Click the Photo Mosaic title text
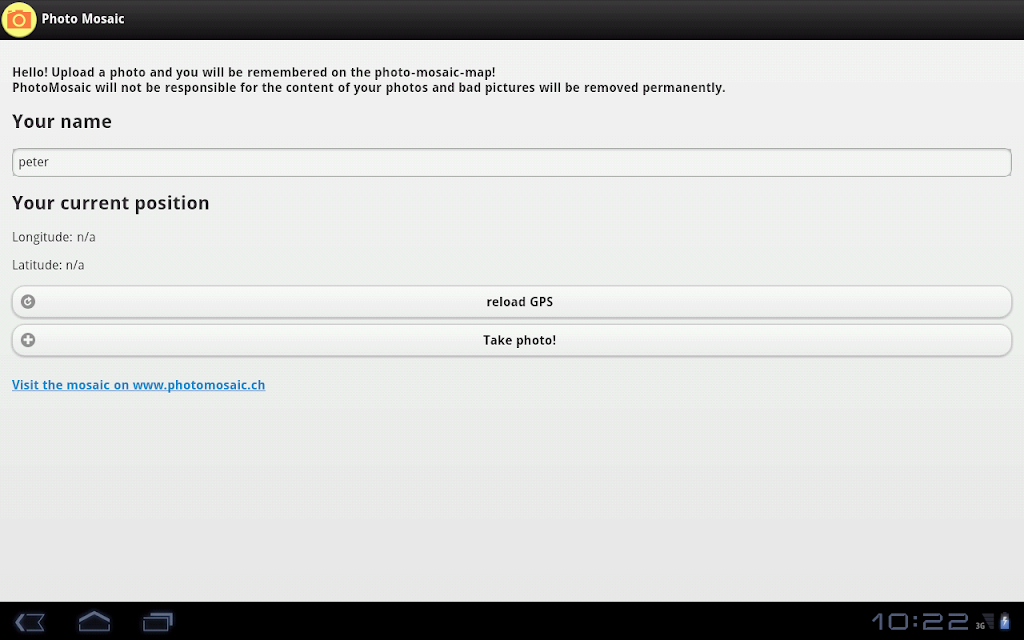Image resolution: width=1024 pixels, height=640 pixels. [x=83, y=19]
